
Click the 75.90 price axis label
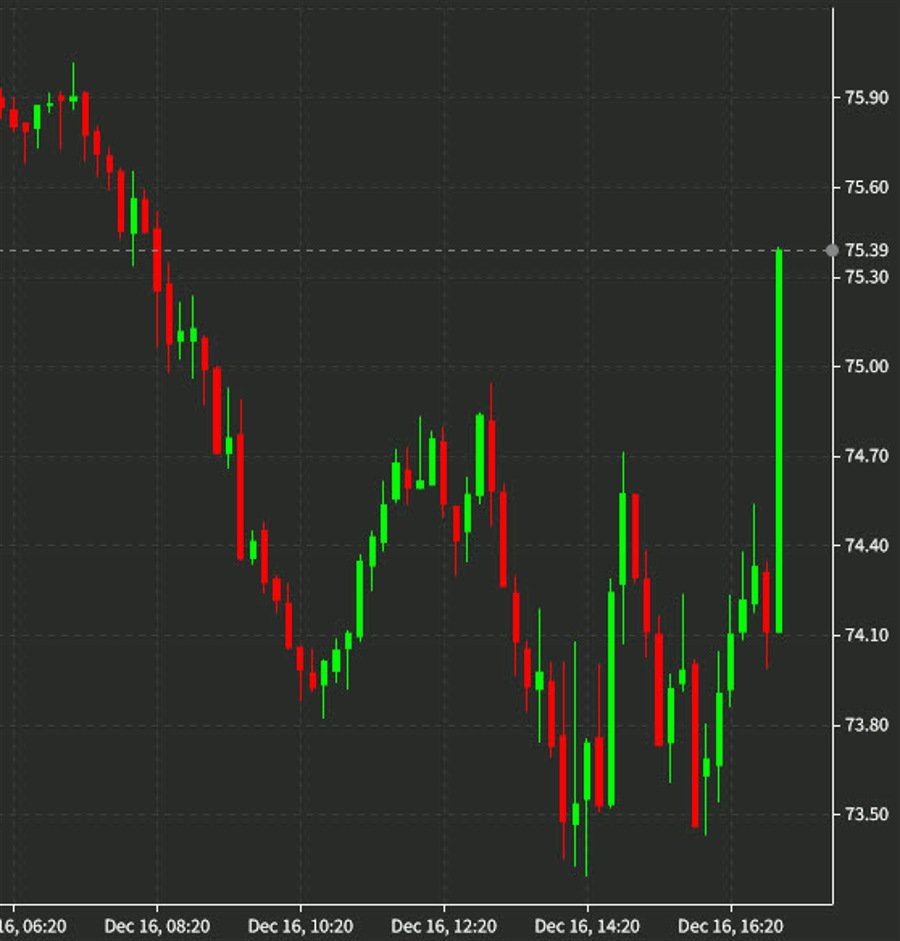(x=866, y=97)
